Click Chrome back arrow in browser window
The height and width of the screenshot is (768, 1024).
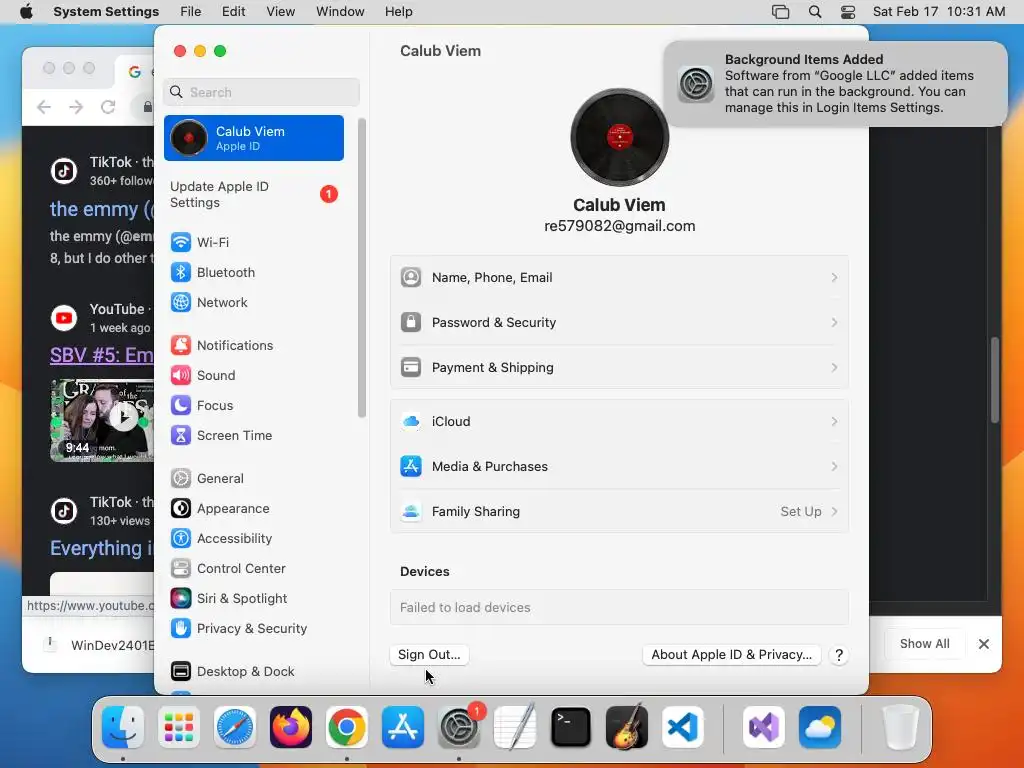tap(44, 107)
